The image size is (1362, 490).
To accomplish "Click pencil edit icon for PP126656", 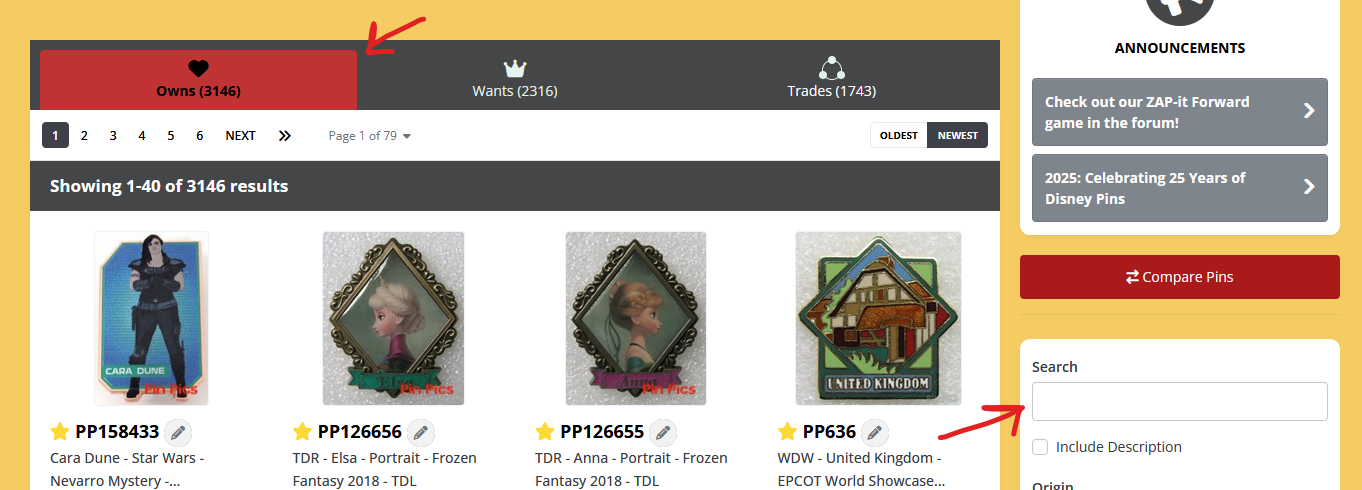I will [x=421, y=432].
